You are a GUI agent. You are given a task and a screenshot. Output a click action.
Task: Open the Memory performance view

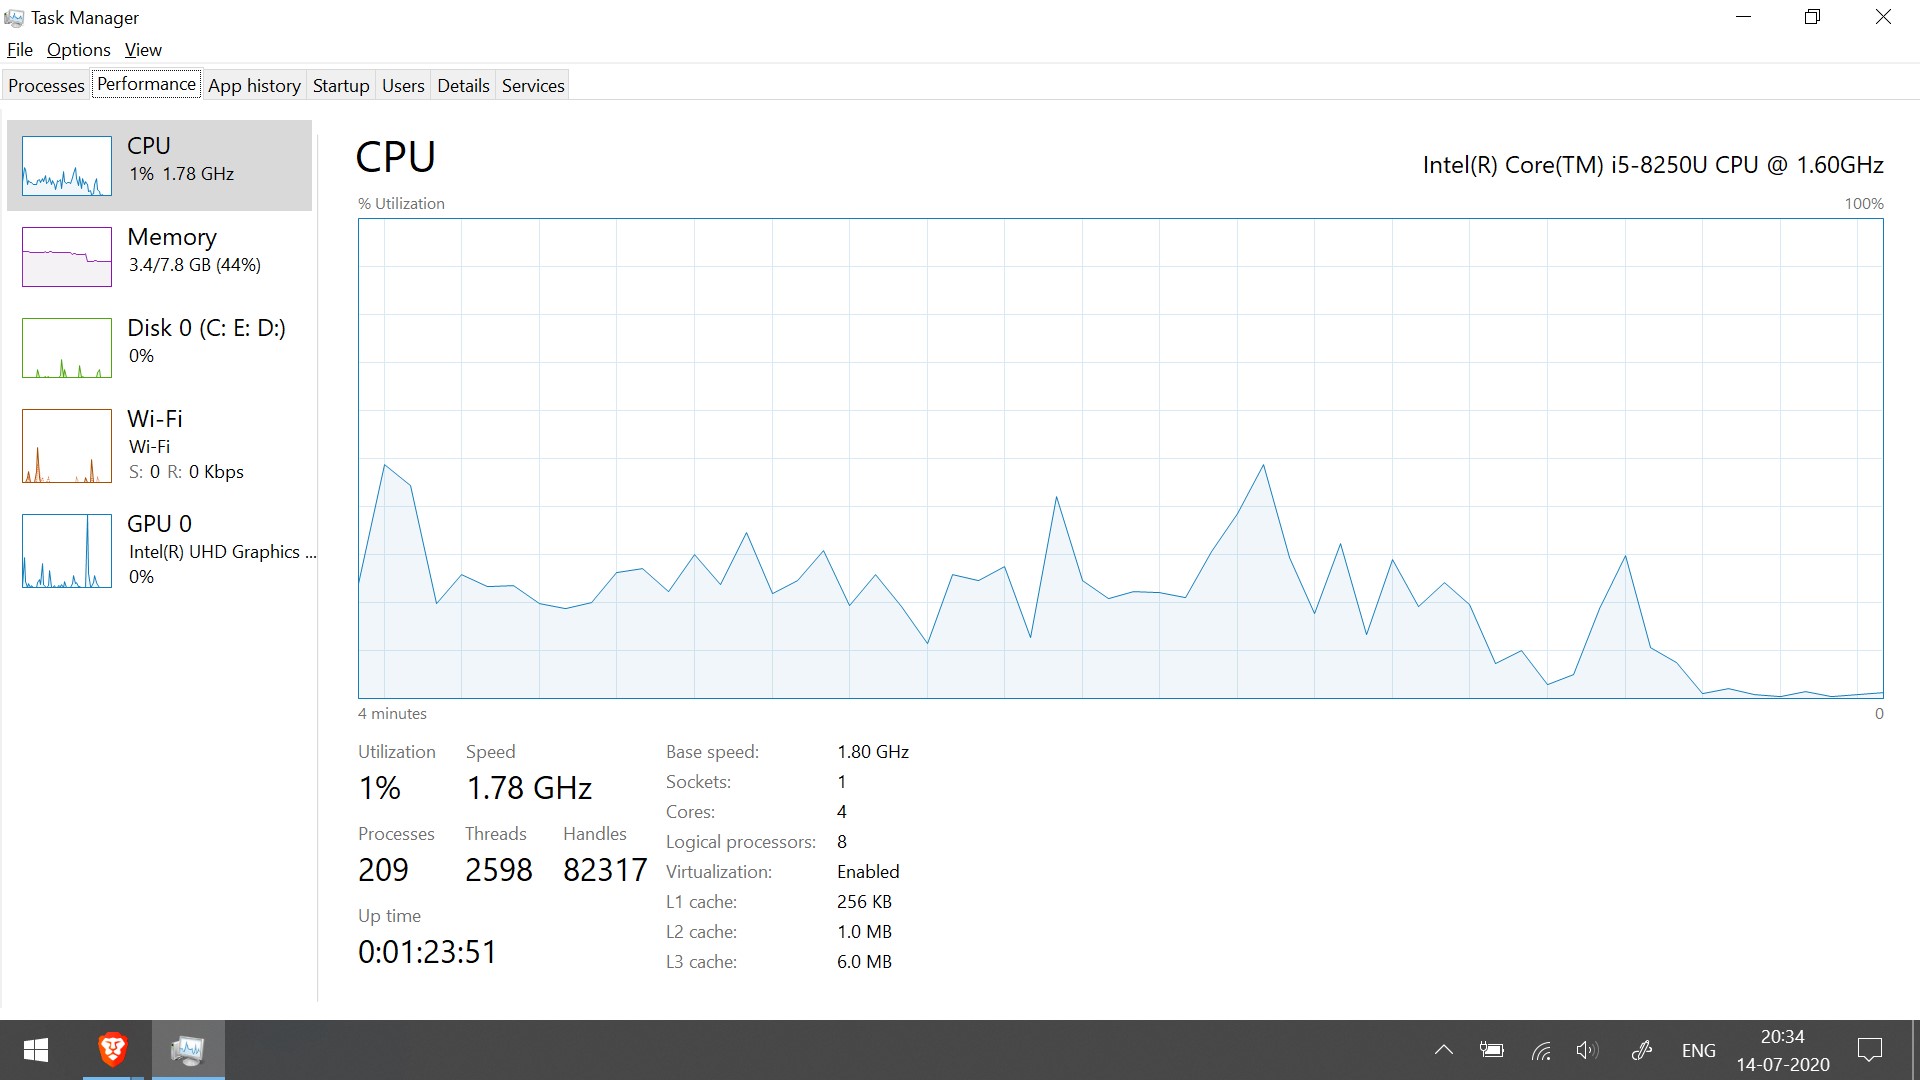(x=160, y=255)
